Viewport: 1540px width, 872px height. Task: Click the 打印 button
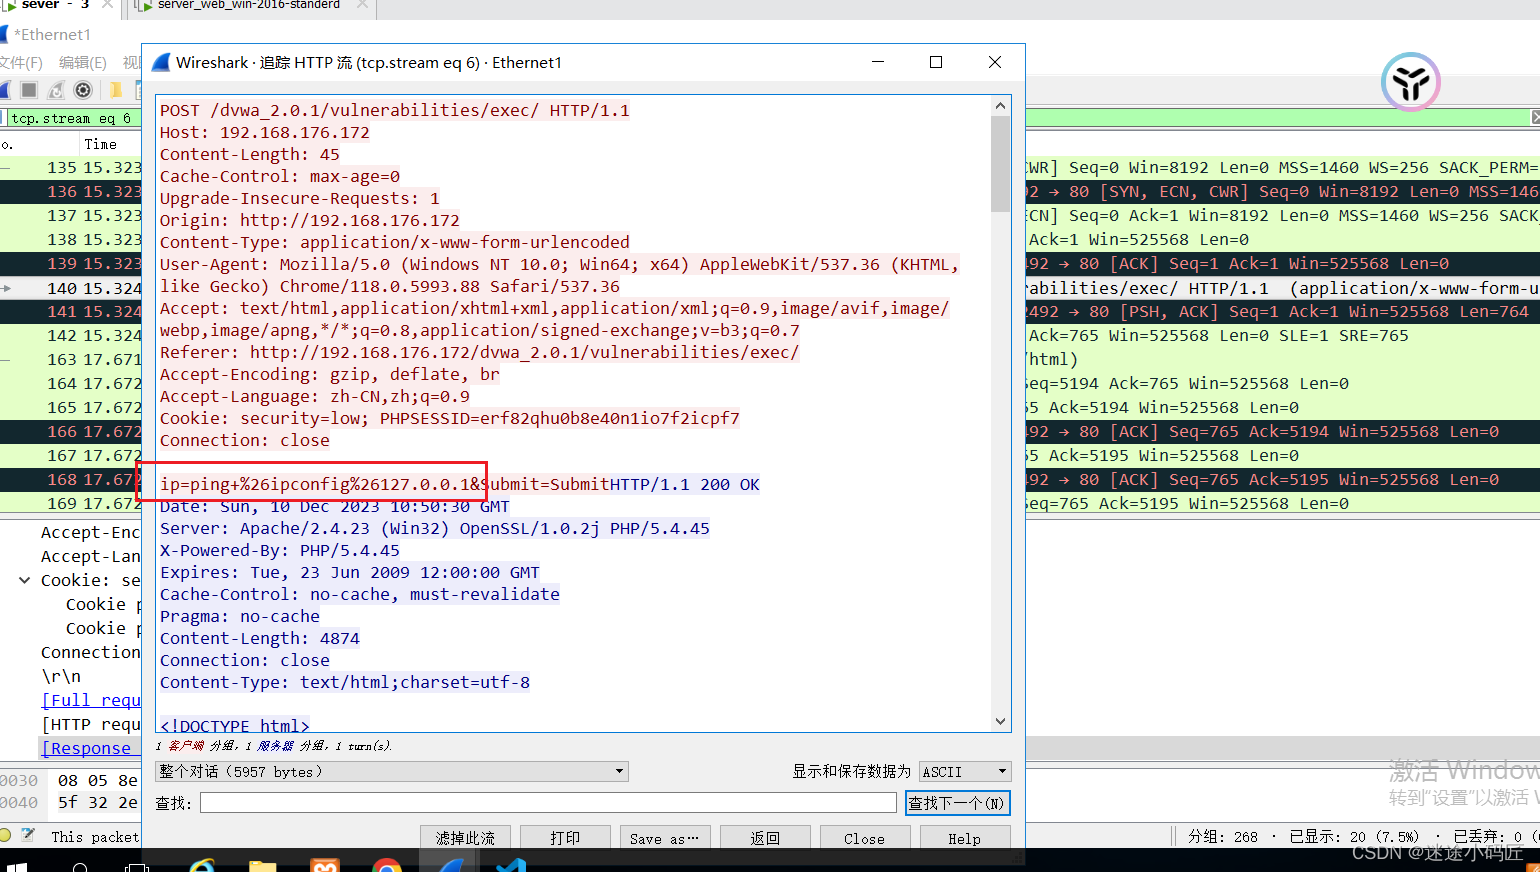[565, 838]
